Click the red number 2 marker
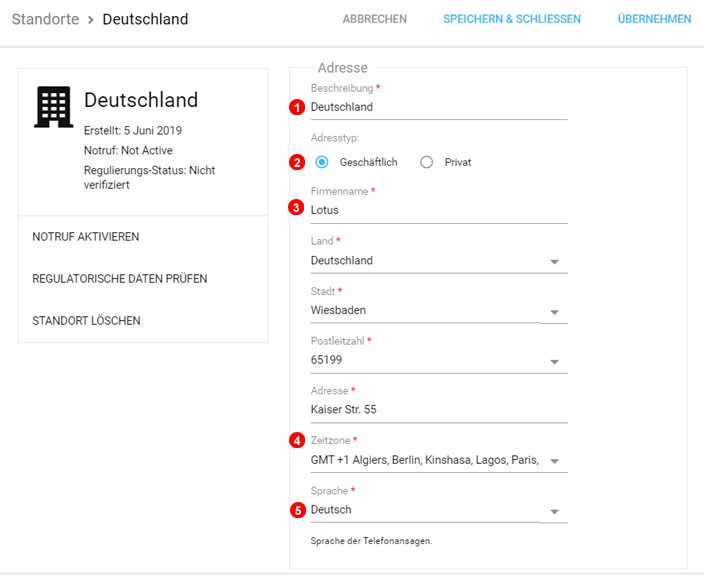The image size is (706, 576). tap(296, 162)
